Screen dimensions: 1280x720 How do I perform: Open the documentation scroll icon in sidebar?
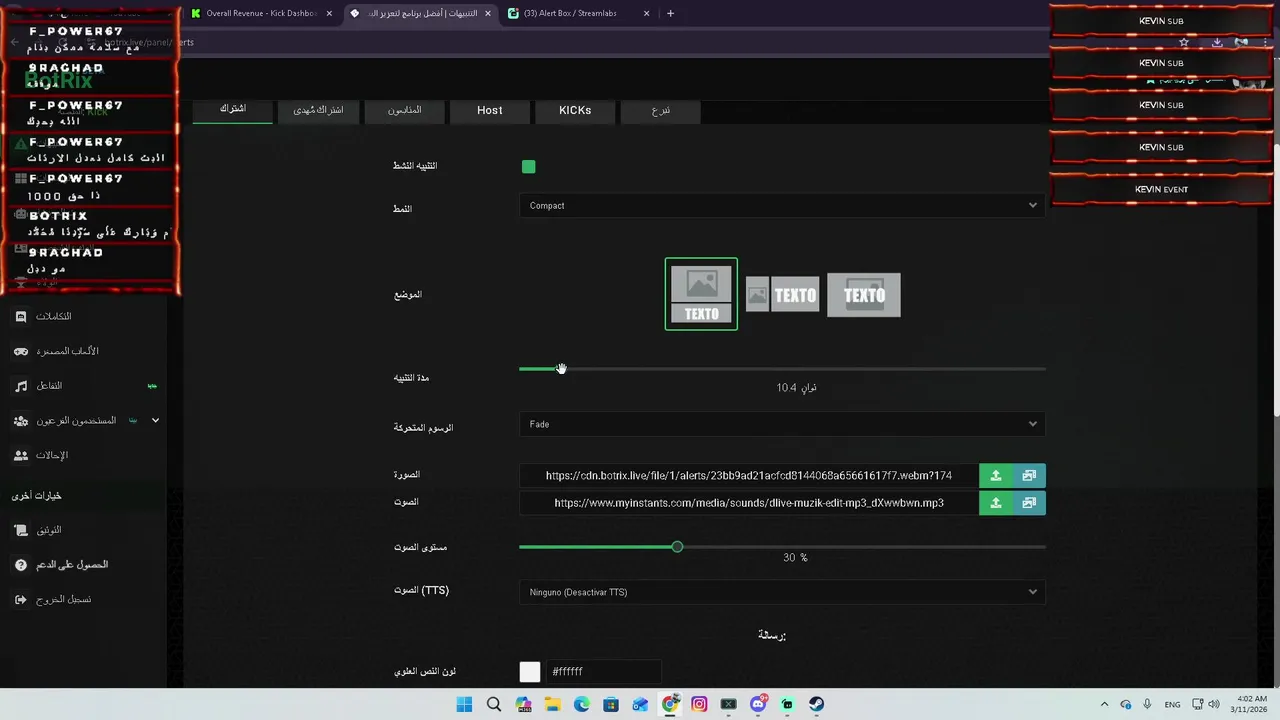(21, 530)
